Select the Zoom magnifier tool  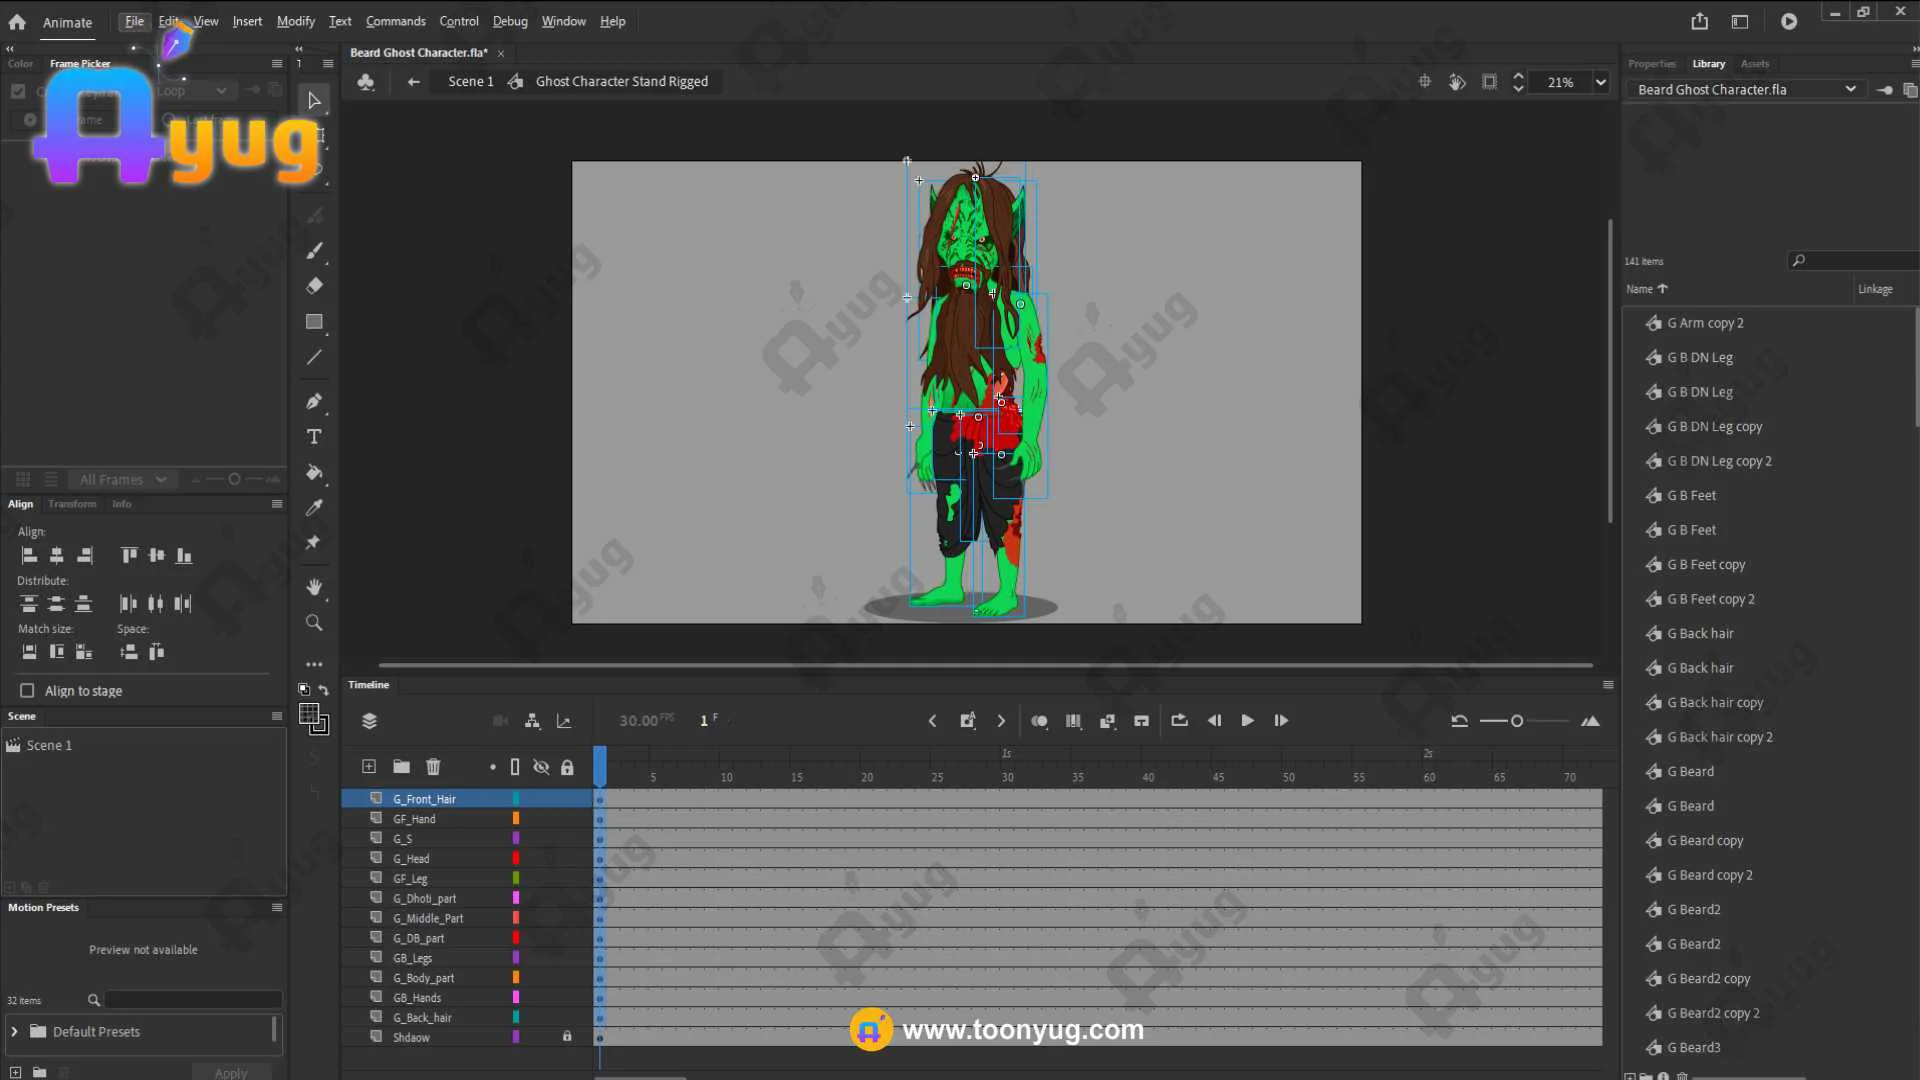[314, 623]
